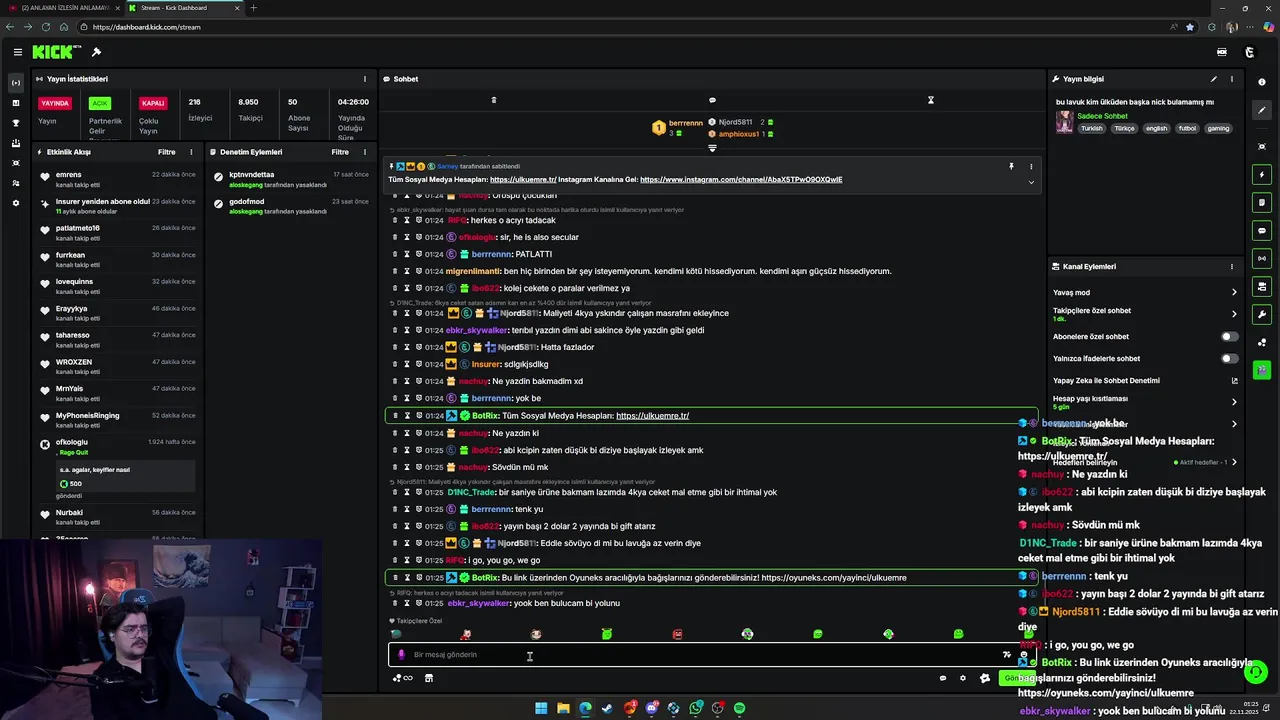Screen dimensions: 1280x720
Task: Open Yayın bilgisi three-dot menu
Action: pos(1232,79)
